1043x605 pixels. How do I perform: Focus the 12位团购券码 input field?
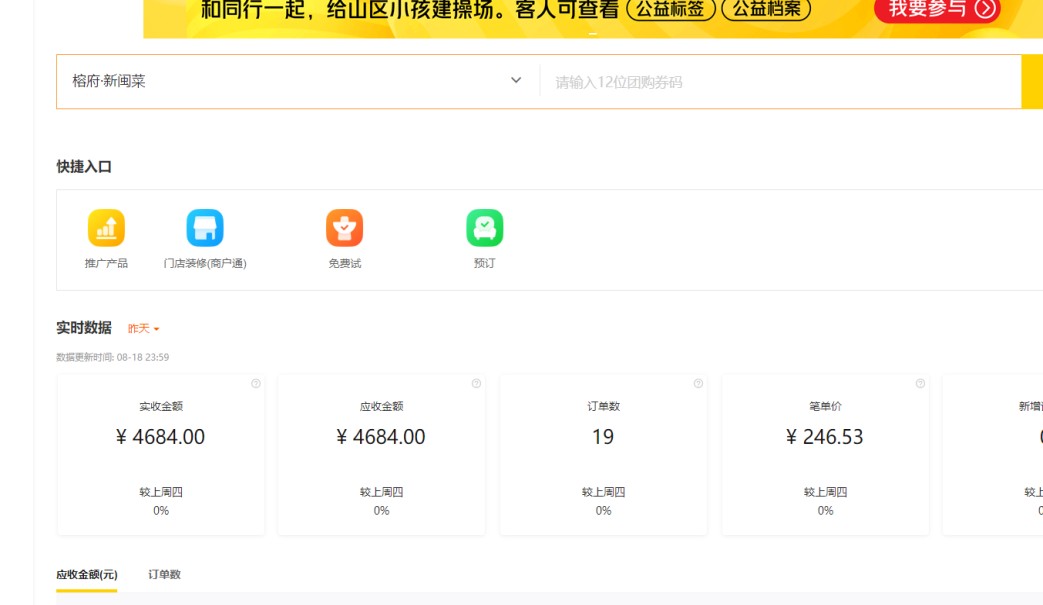780,82
